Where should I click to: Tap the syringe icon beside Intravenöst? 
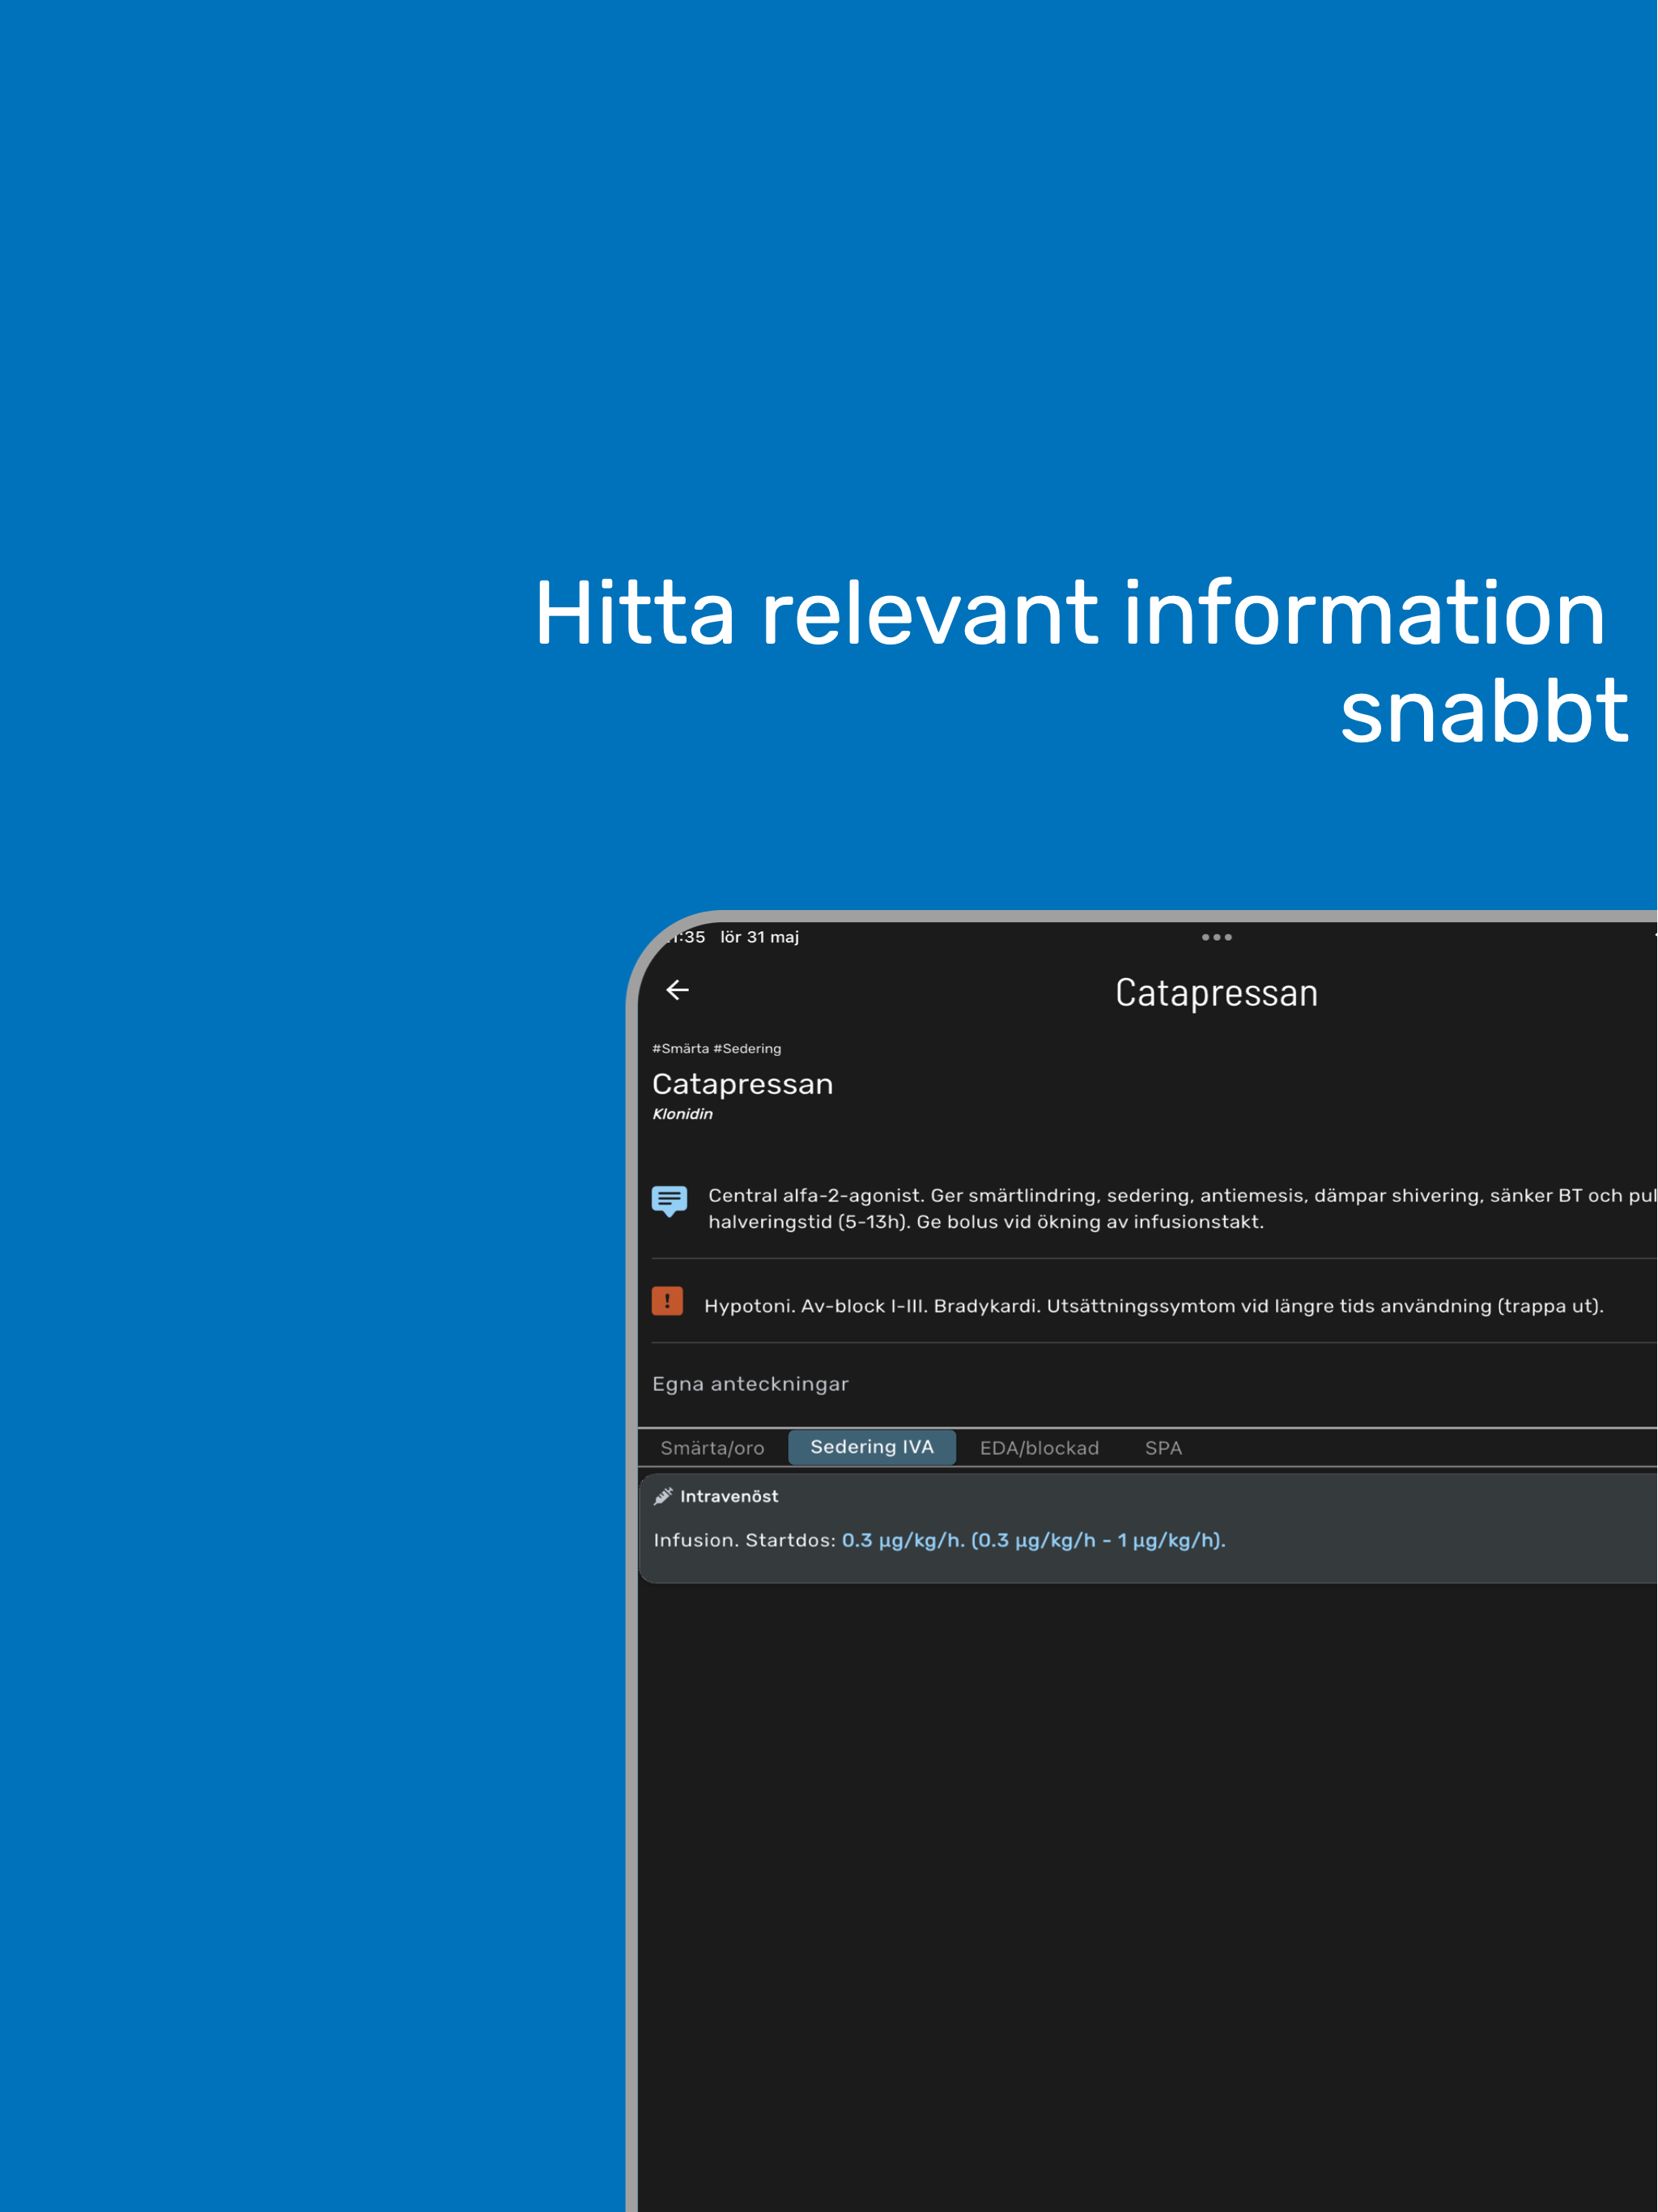click(663, 1496)
